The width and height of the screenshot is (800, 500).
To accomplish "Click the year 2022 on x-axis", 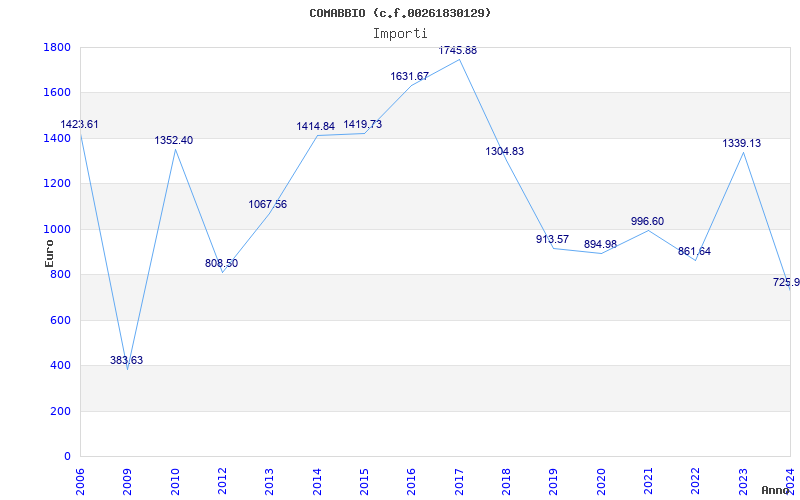I will tap(695, 482).
